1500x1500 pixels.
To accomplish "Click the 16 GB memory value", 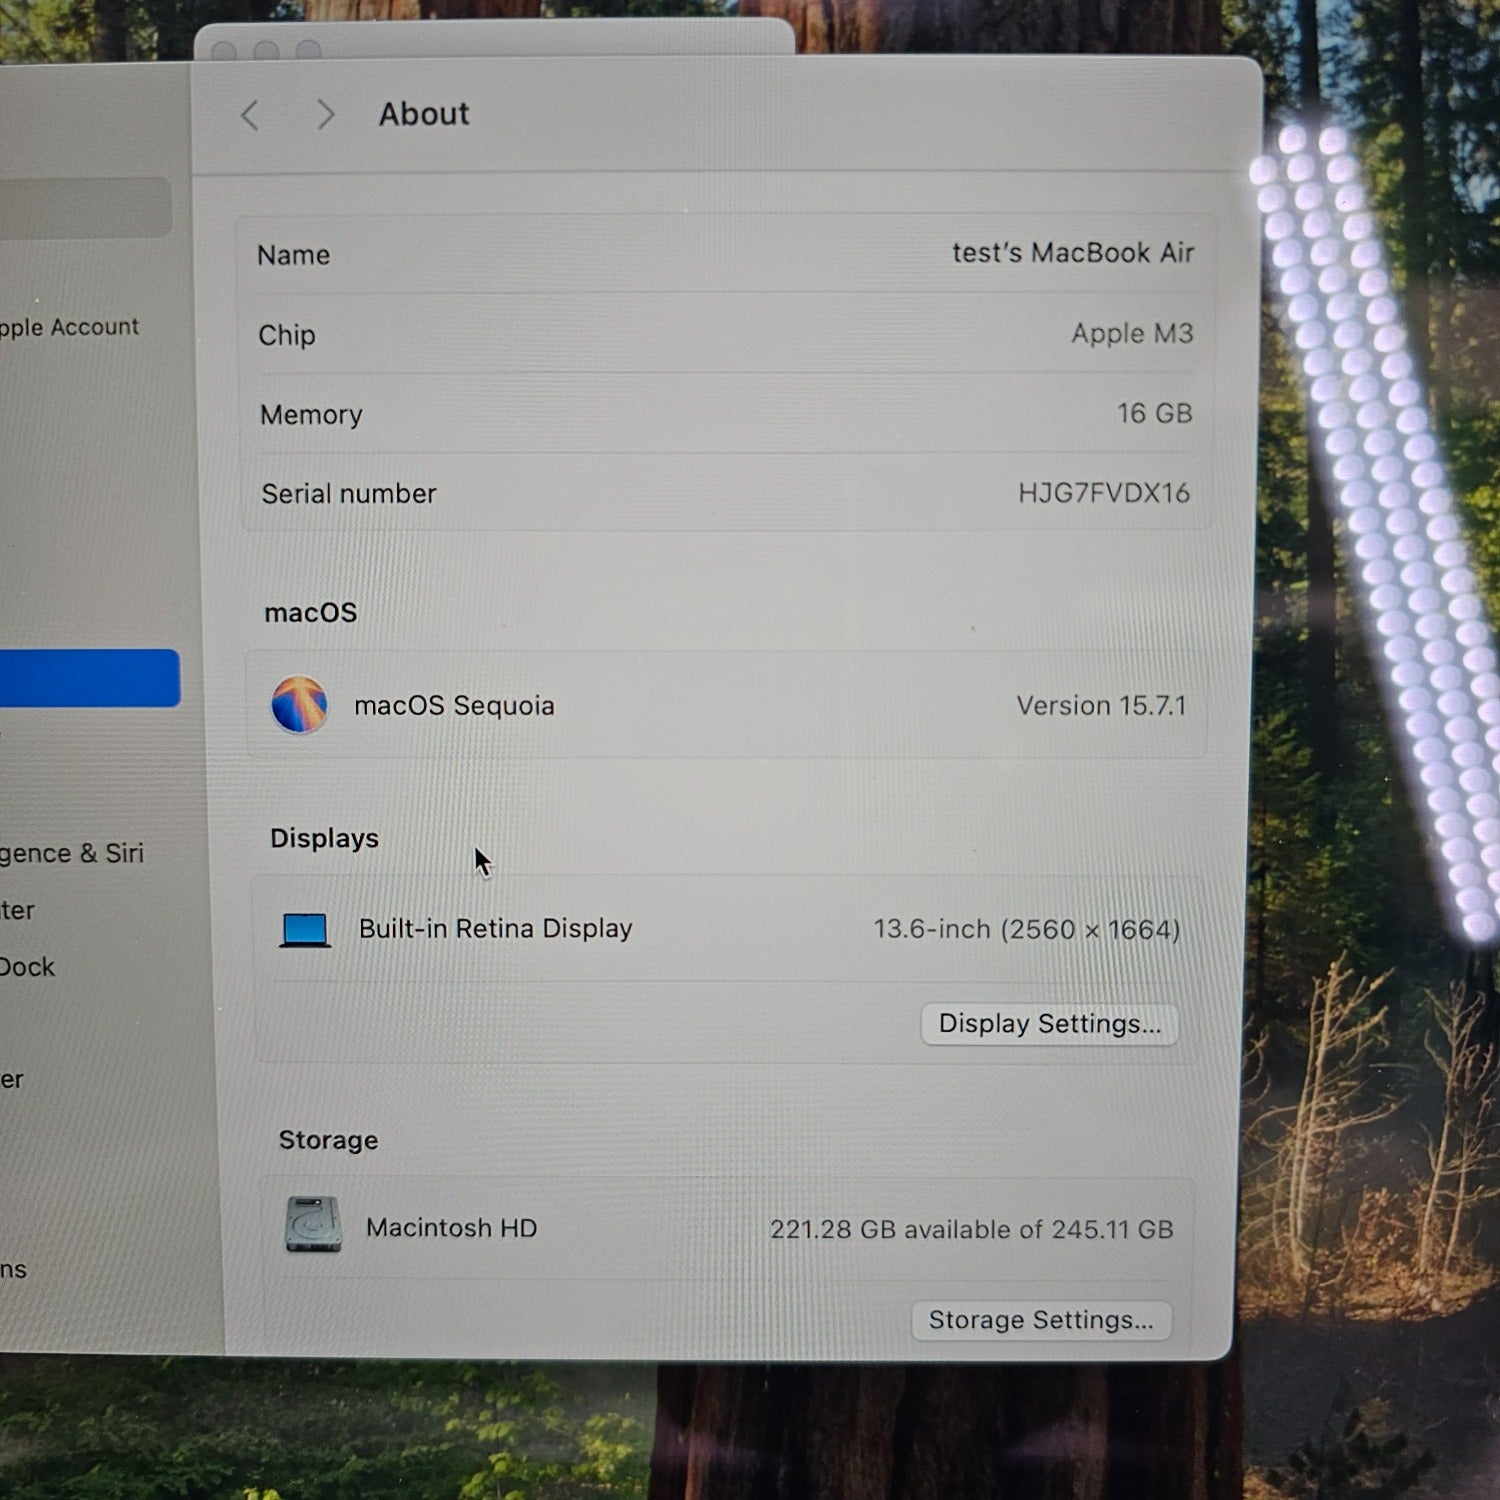I will (1154, 413).
